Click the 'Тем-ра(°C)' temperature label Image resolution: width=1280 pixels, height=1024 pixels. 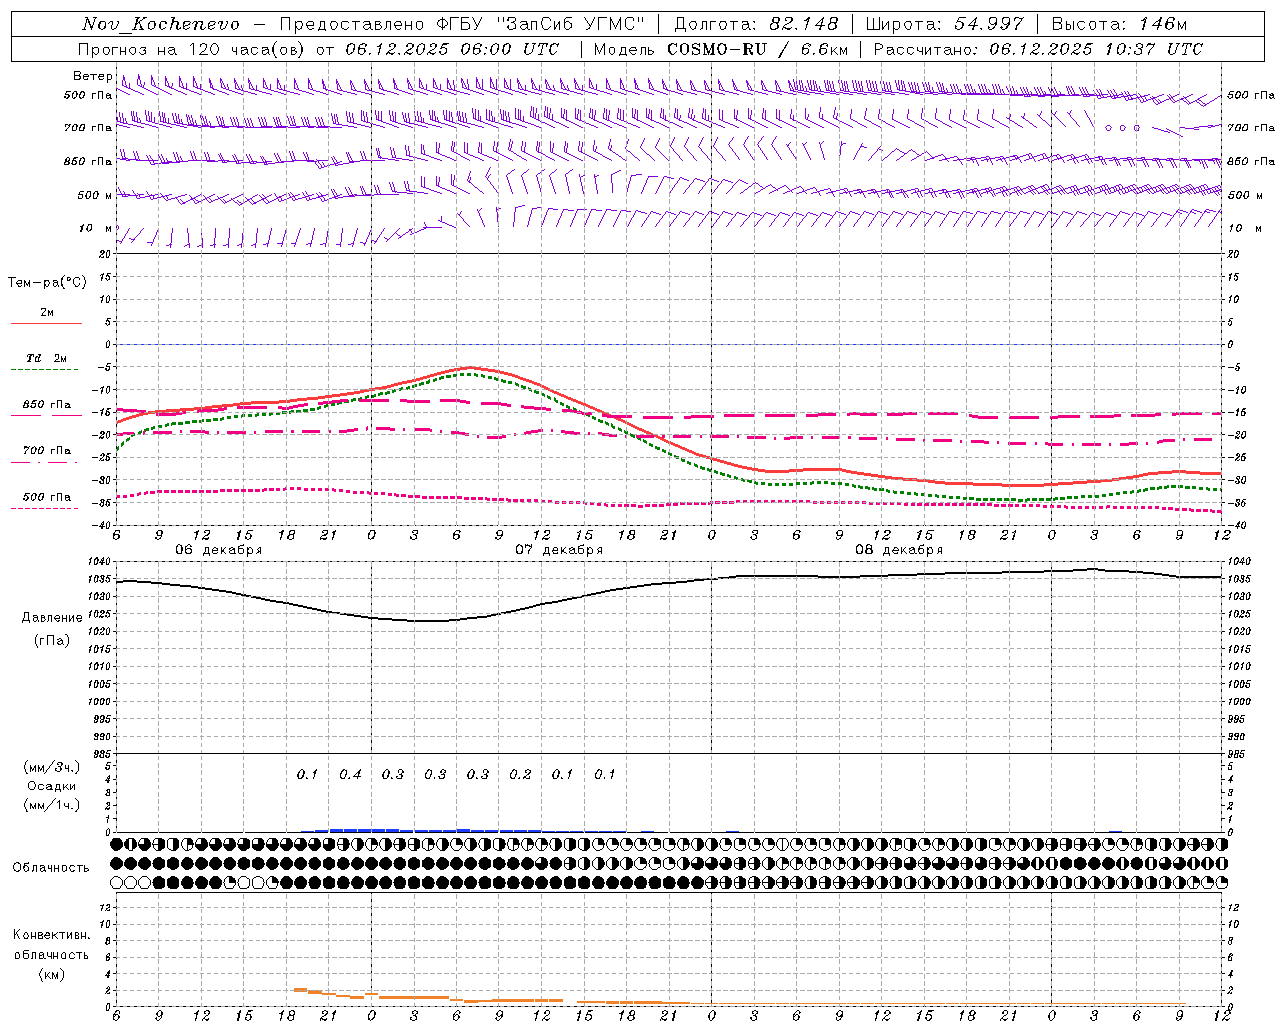point(47,283)
